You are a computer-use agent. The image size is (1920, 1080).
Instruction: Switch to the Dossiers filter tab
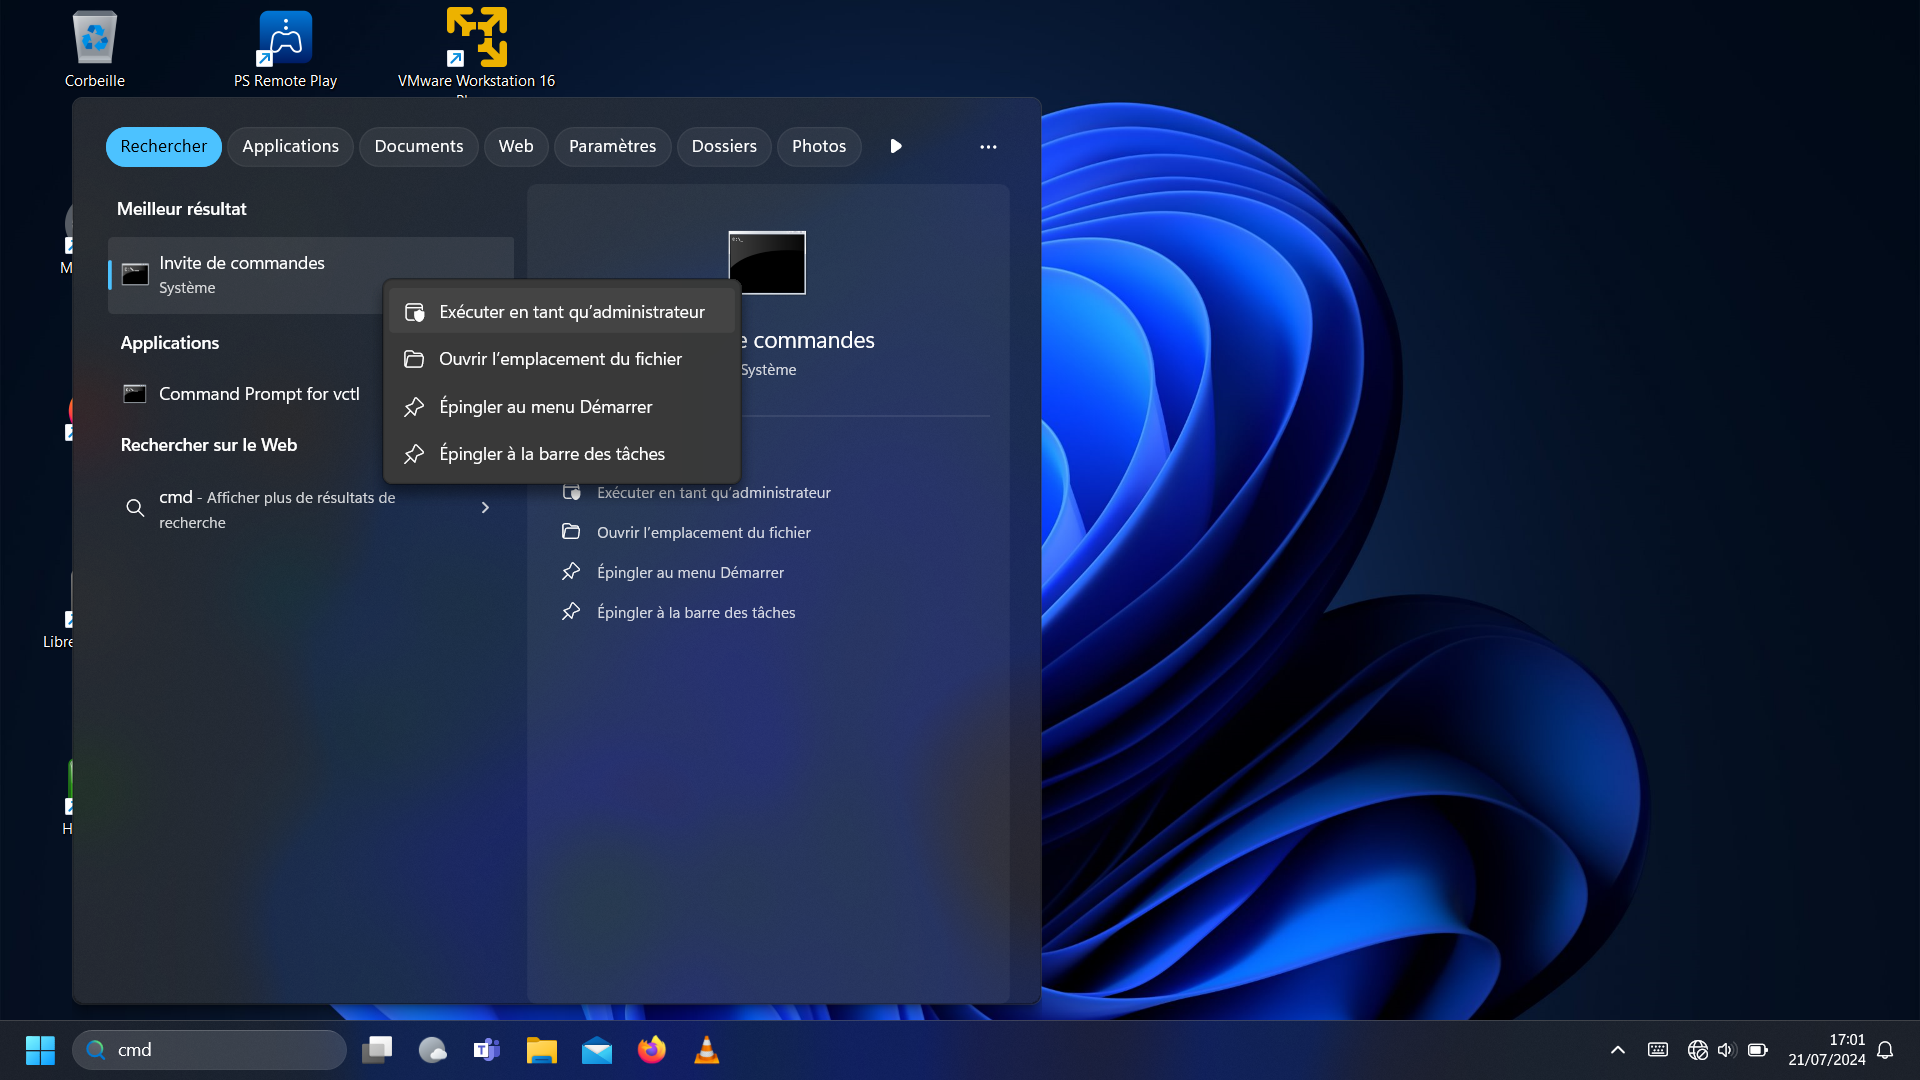point(724,146)
